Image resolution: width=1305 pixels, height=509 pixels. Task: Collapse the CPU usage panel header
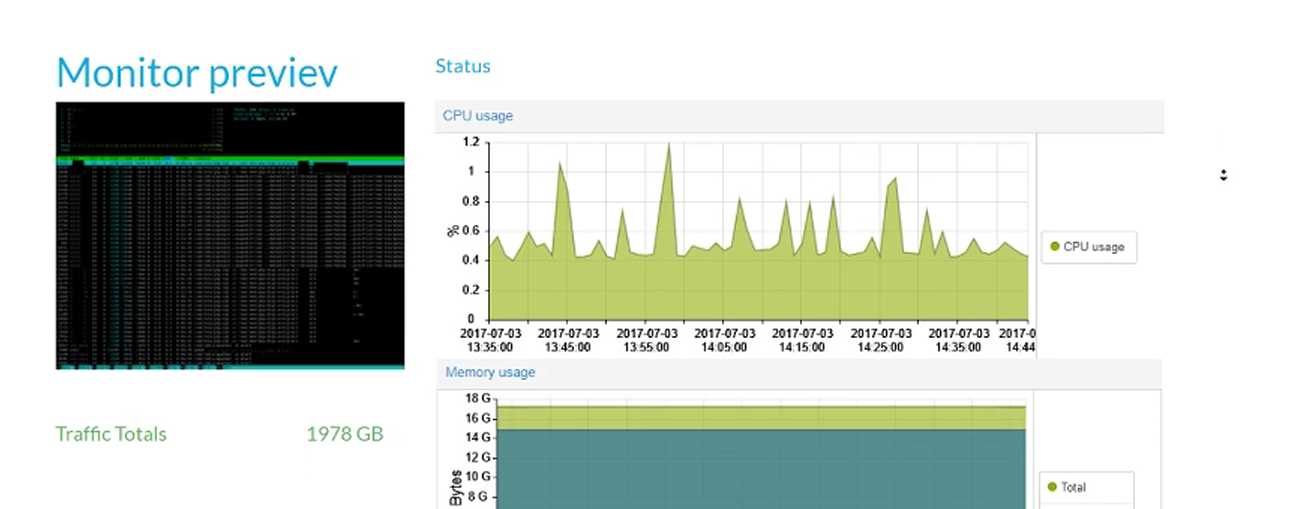(478, 116)
